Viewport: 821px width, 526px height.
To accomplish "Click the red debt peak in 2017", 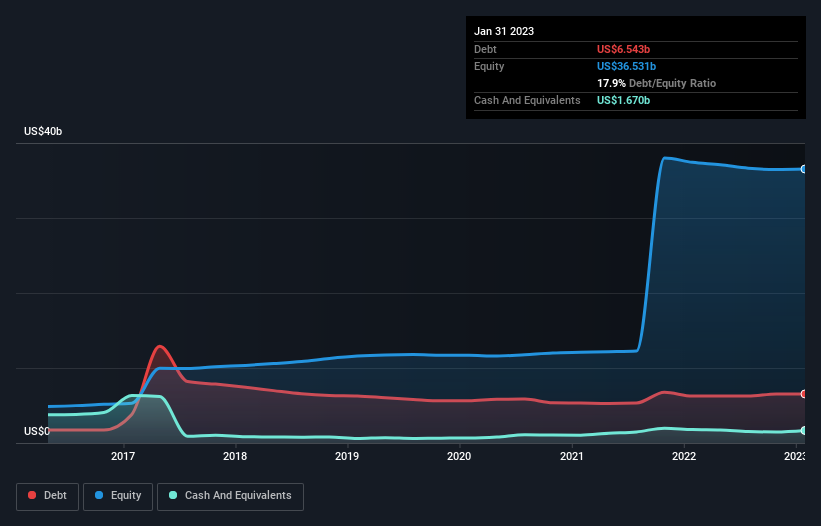I will tap(160, 346).
